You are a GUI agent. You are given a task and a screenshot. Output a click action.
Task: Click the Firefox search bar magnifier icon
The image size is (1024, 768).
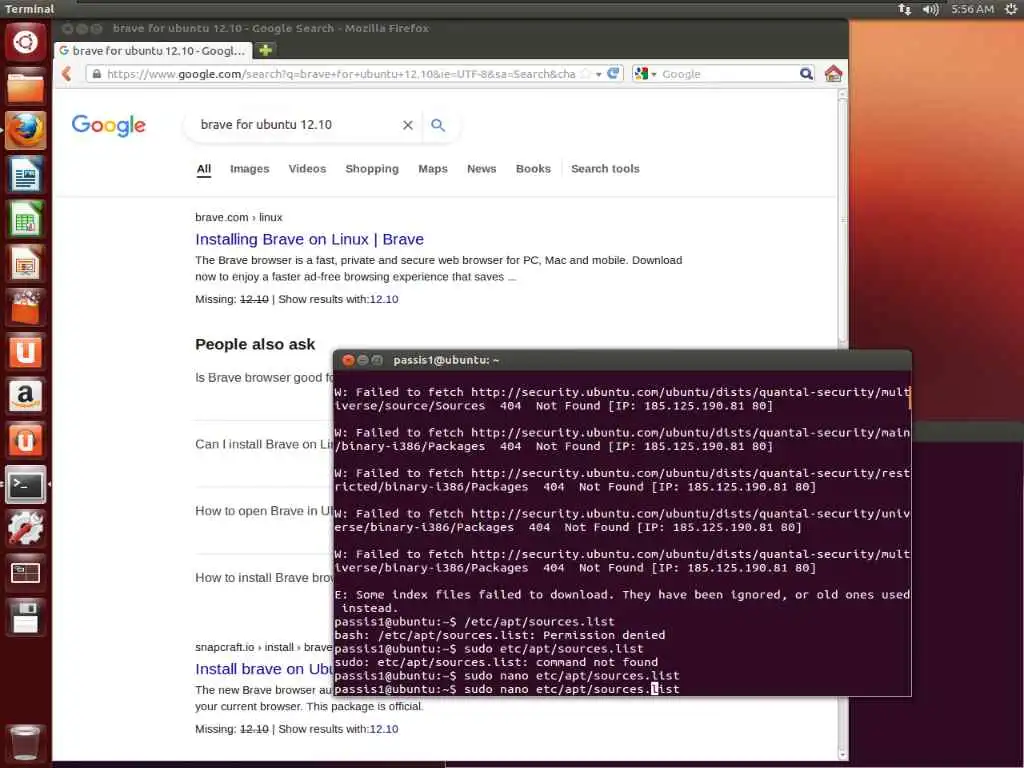tap(807, 74)
